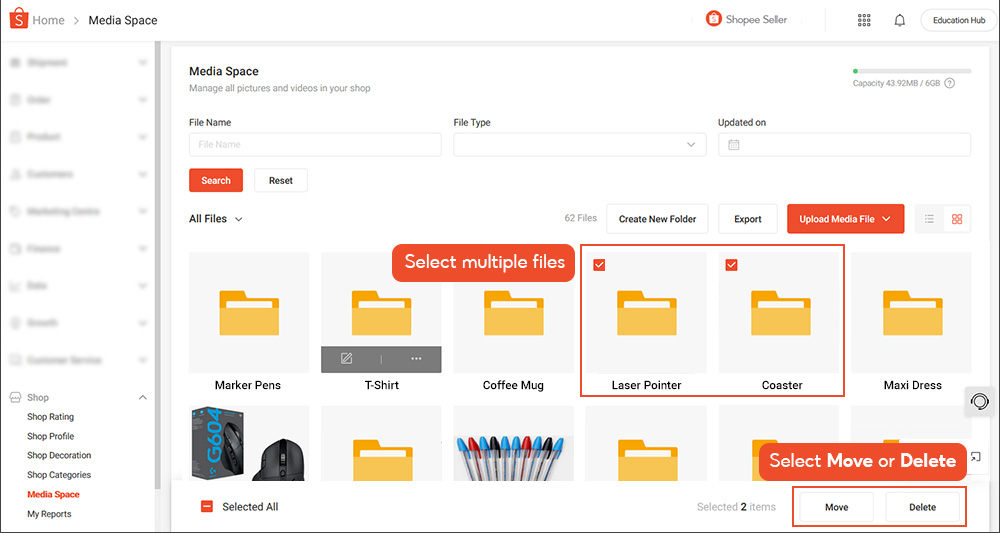Click the Shopee bag logo
The height and width of the screenshot is (533, 1000).
click(18, 20)
